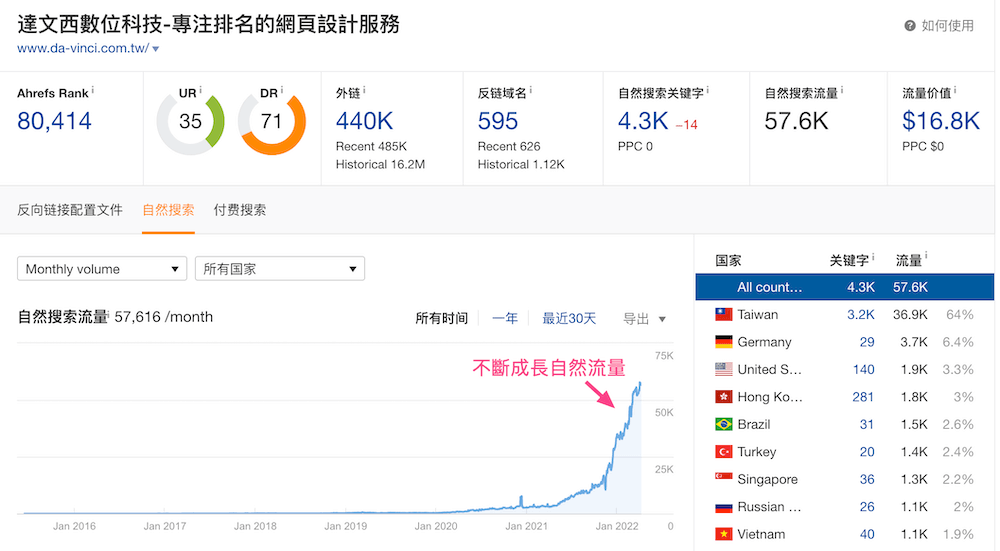Click info icon beside Ahrefs Rank
The height and width of the screenshot is (551, 1000).
point(92,91)
